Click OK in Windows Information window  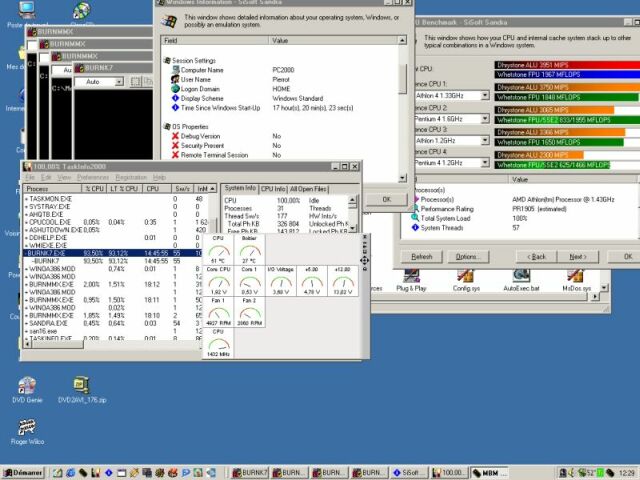(387, 199)
